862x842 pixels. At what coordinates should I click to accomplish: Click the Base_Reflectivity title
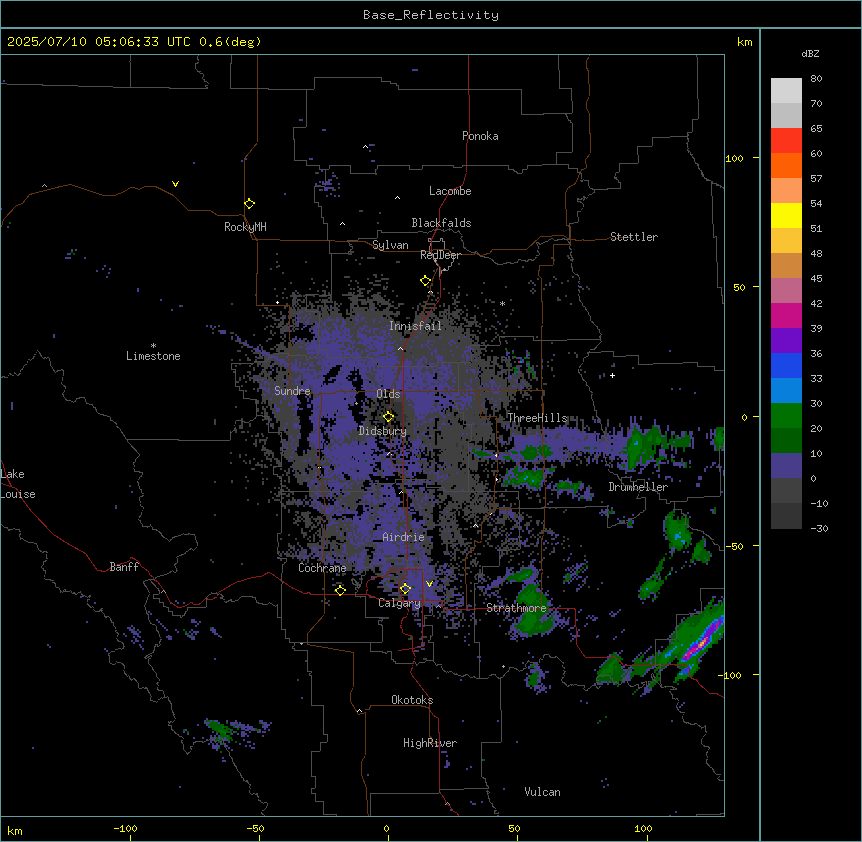[x=431, y=15]
